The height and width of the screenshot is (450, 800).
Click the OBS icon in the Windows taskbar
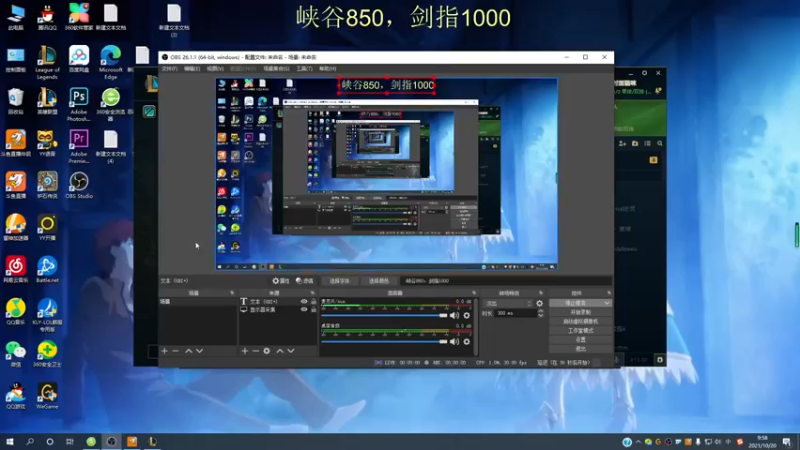tap(111, 442)
